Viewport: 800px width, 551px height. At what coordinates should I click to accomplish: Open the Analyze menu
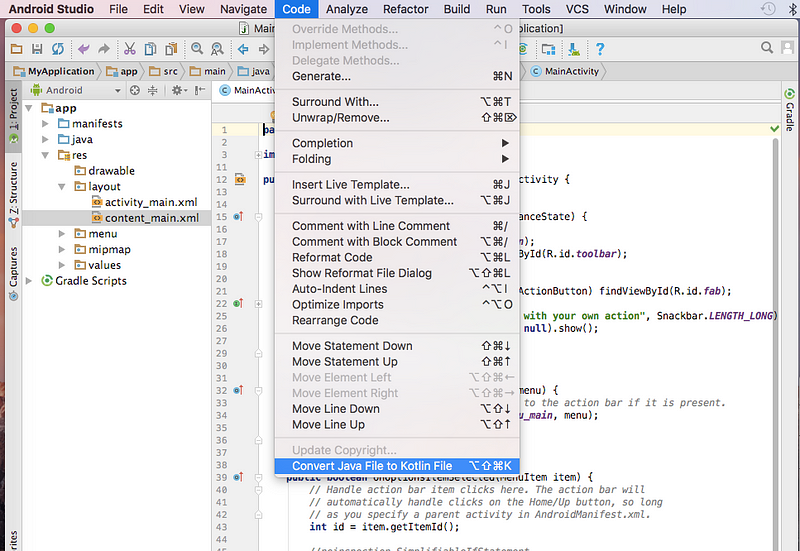(347, 9)
